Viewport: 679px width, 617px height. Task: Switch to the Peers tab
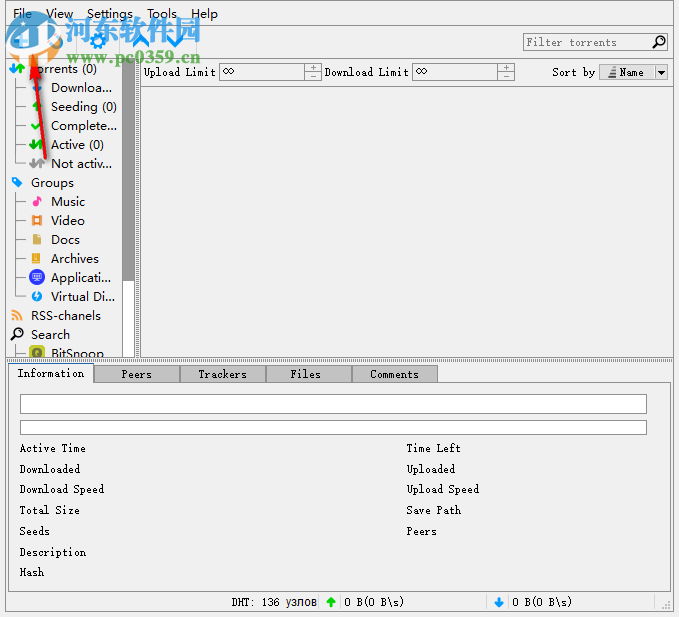136,374
